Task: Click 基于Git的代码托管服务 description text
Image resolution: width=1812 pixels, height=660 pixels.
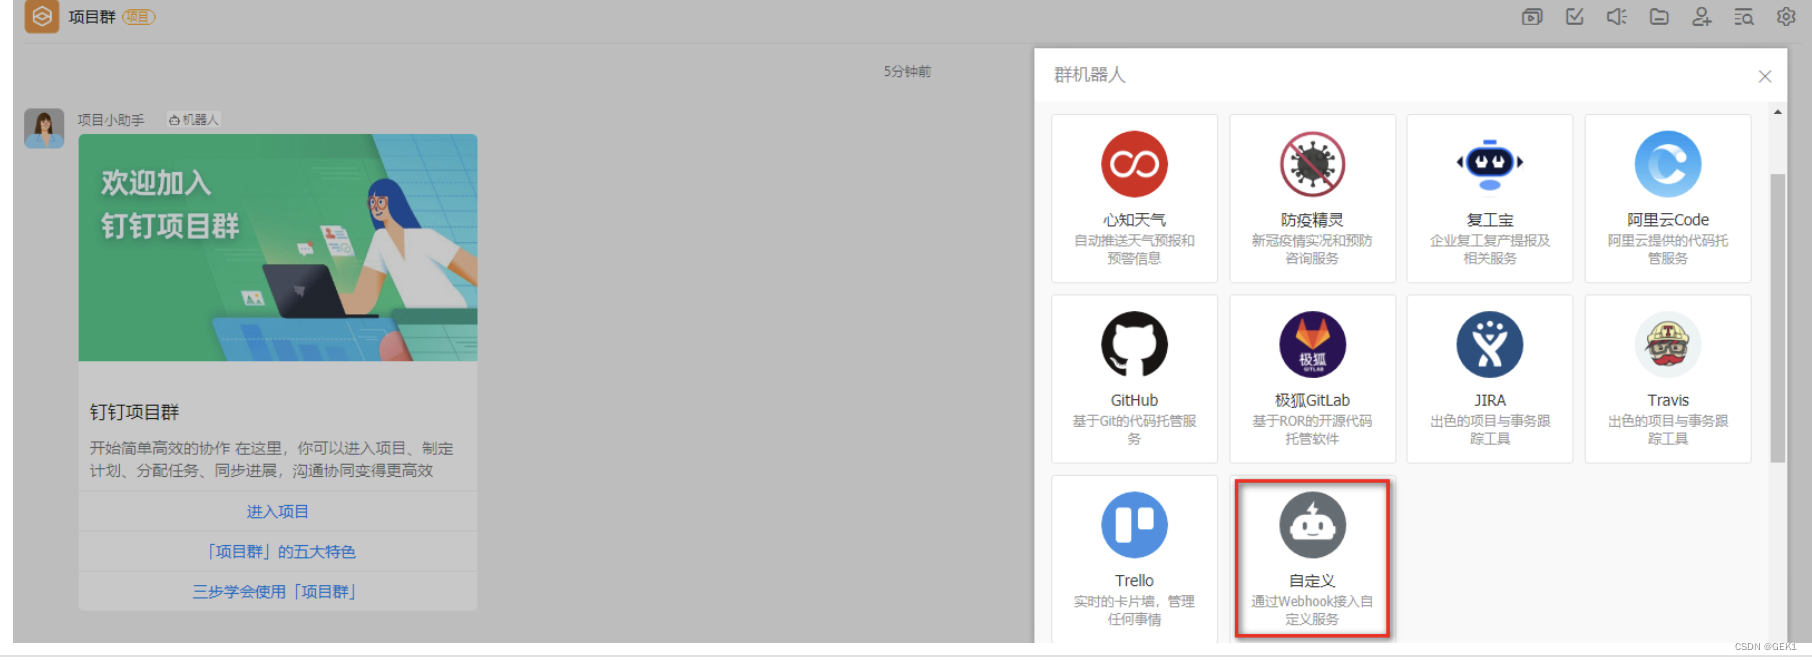Action: (1134, 430)
